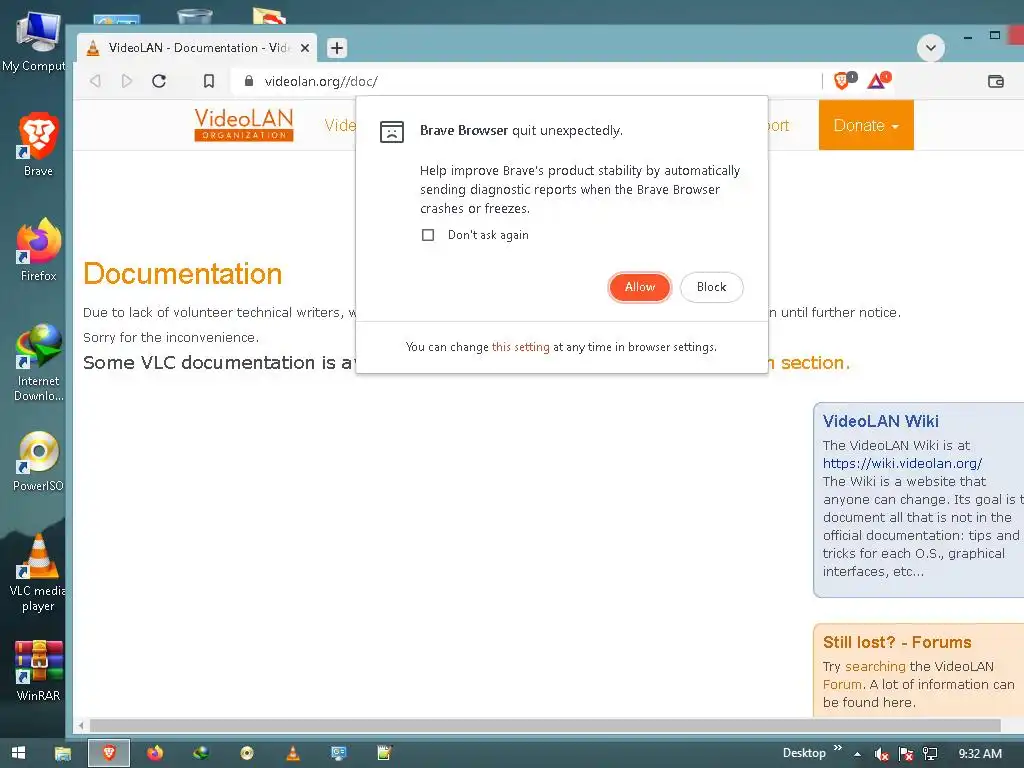Click the "VideoLAN Wiki" box heading
The width and height of the screenshot is (1024, 768).
coord(880,421)
